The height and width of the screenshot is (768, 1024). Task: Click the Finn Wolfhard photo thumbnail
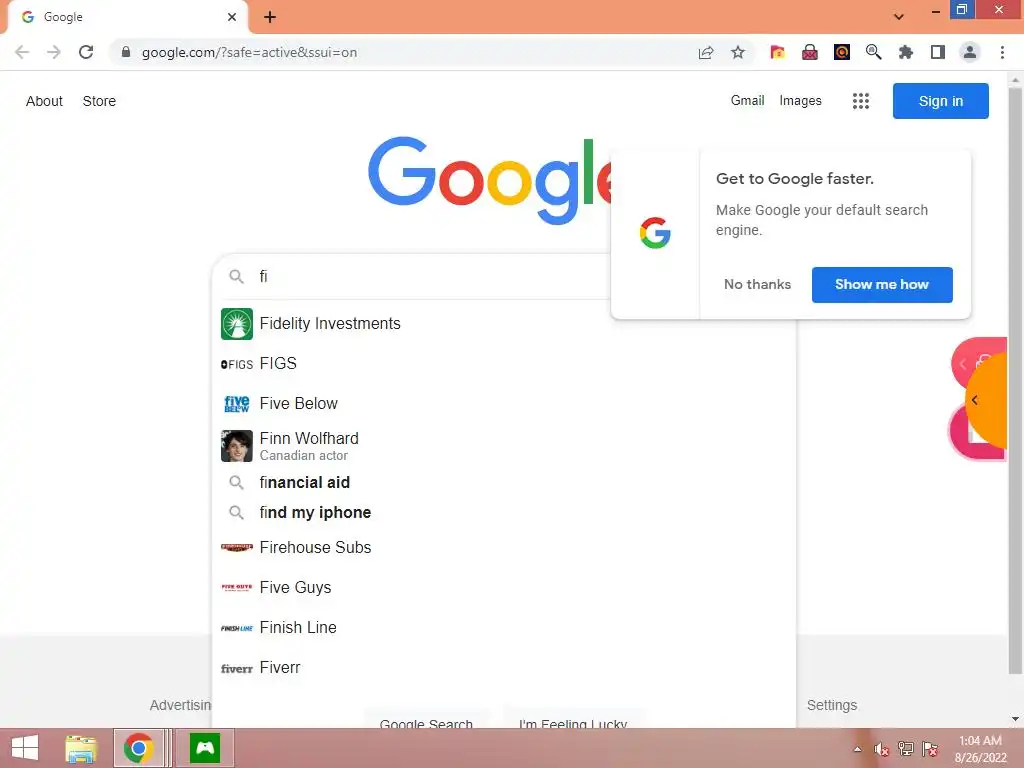tap(236, 446)
